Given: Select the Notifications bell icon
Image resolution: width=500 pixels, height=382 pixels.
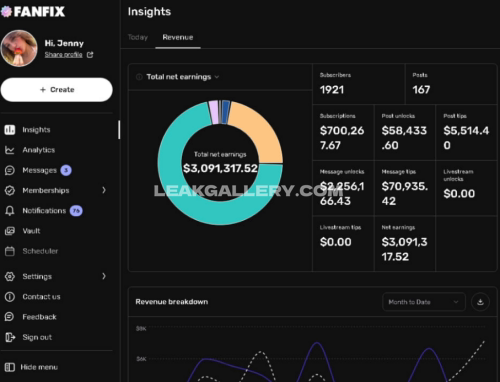Looking at the screenshot, I should point(10,211).
